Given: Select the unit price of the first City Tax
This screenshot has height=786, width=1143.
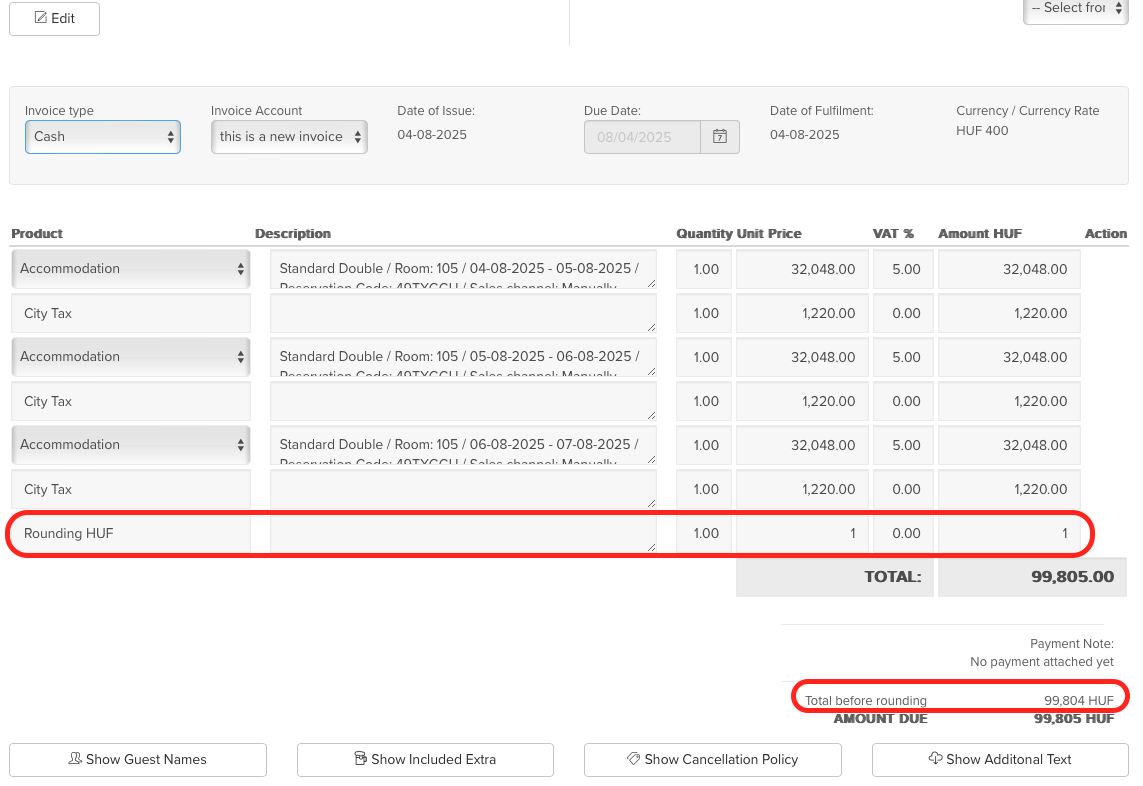Looking at the screenshot, I should [801, 313].
